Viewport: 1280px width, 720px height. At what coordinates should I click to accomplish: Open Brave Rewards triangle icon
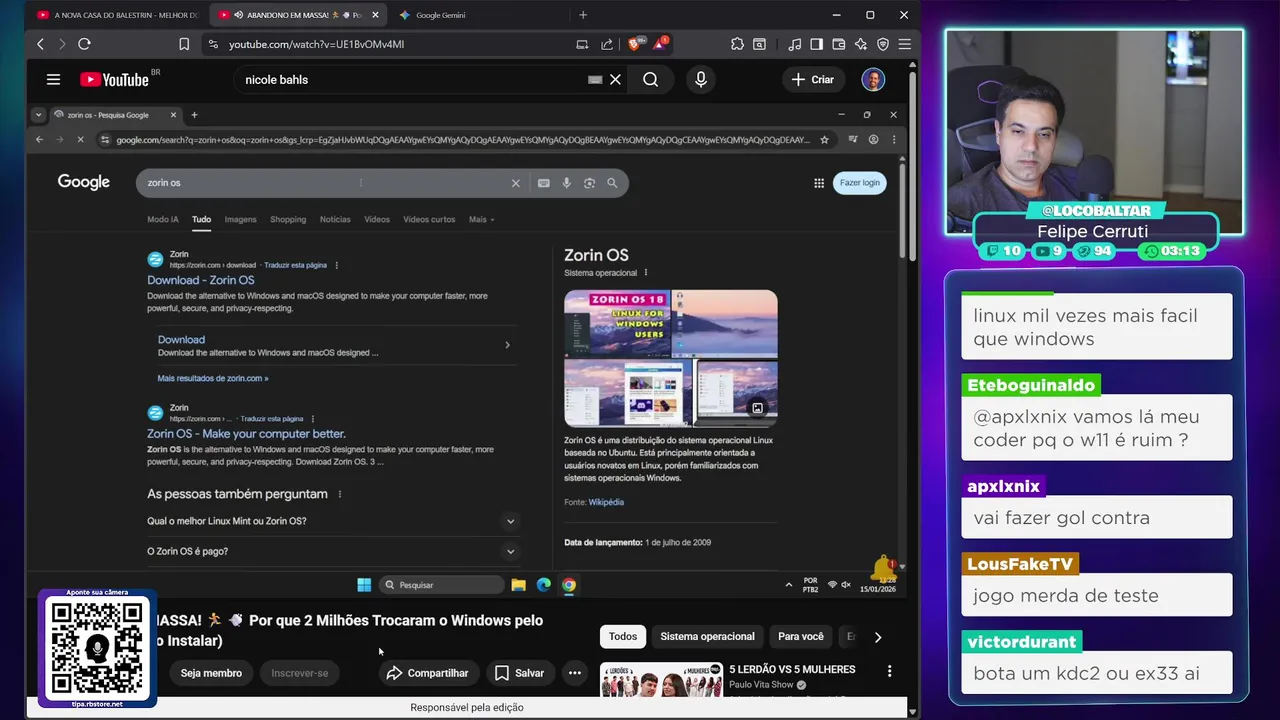coord(660,44)
